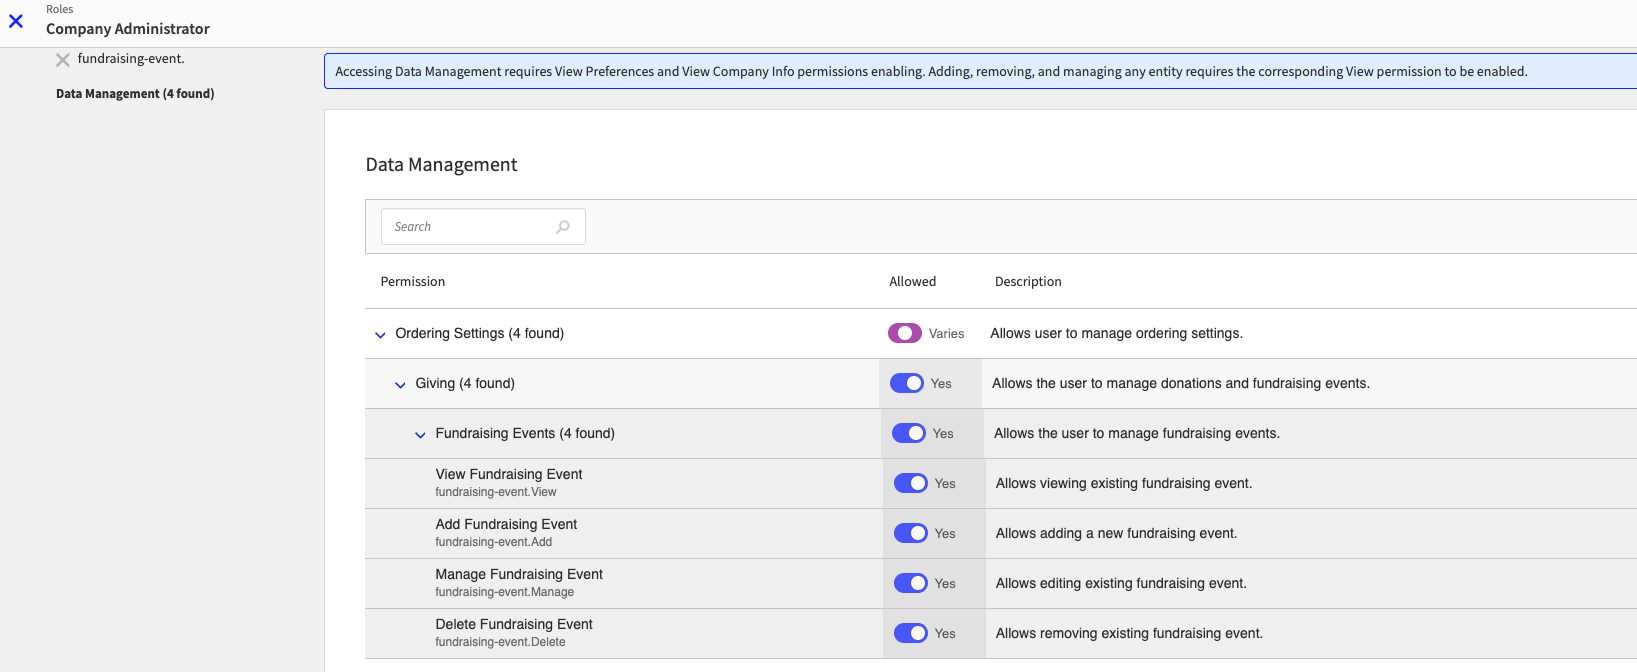Click 'Allows removing existing fundraising event.' description
1637x672 pixels.
(1129, 633)
